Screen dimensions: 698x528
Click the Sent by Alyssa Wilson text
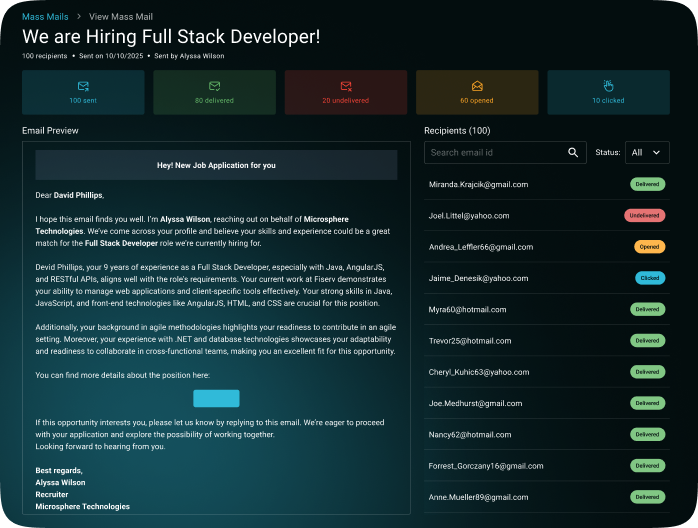[x=189, y=56]
